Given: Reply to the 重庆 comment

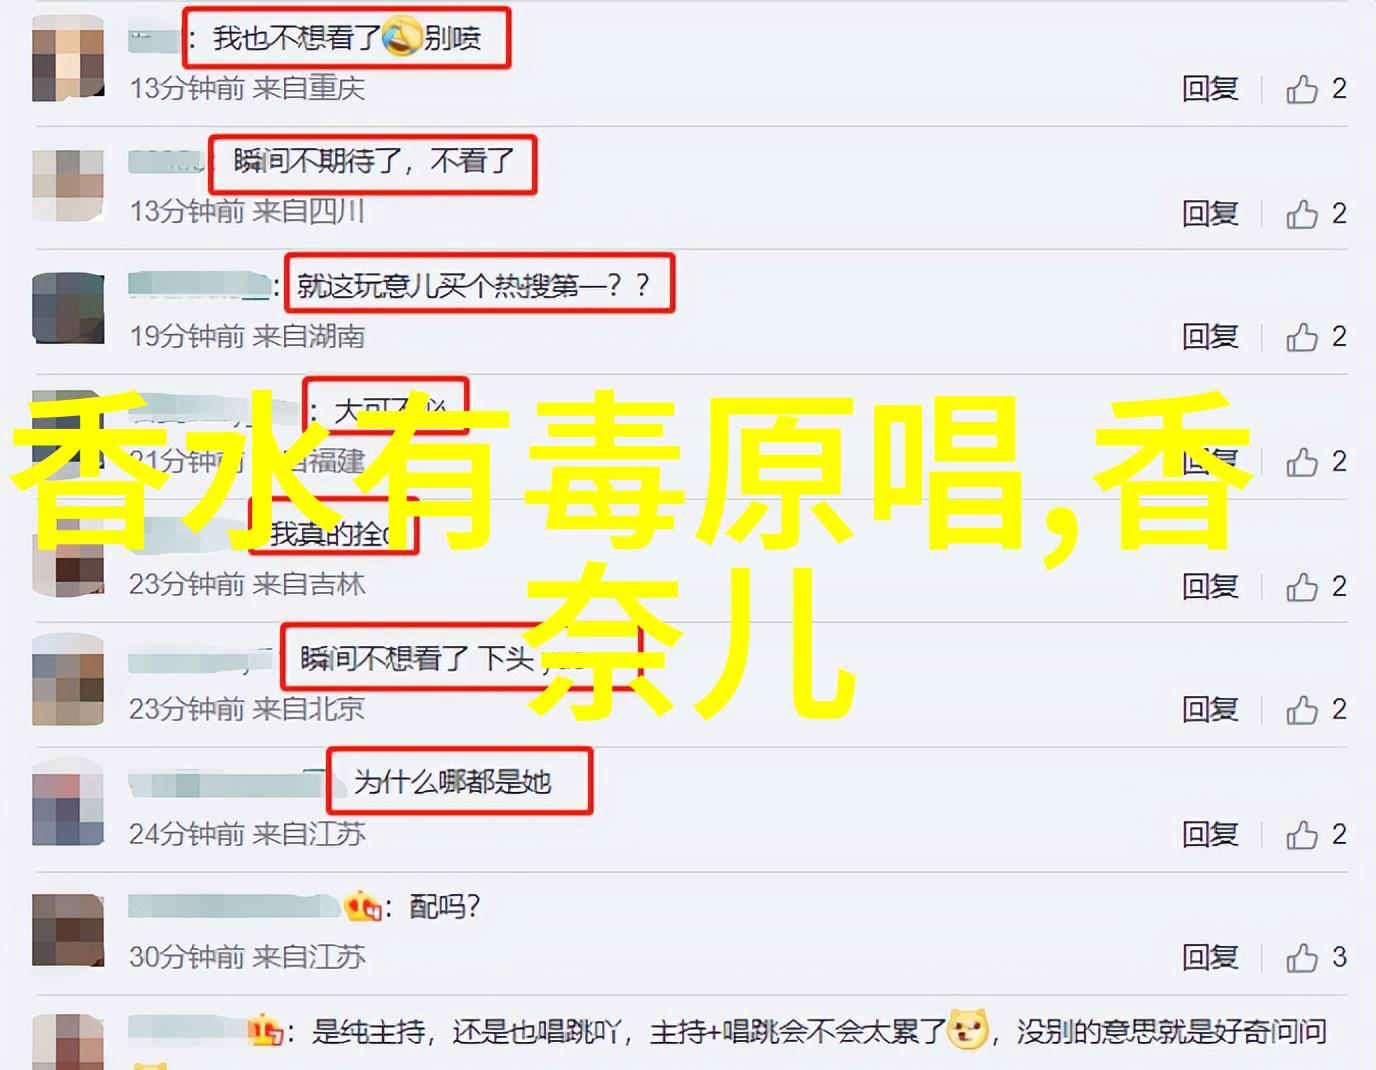Looking at the screenshot, I should tap(1210, 89).
